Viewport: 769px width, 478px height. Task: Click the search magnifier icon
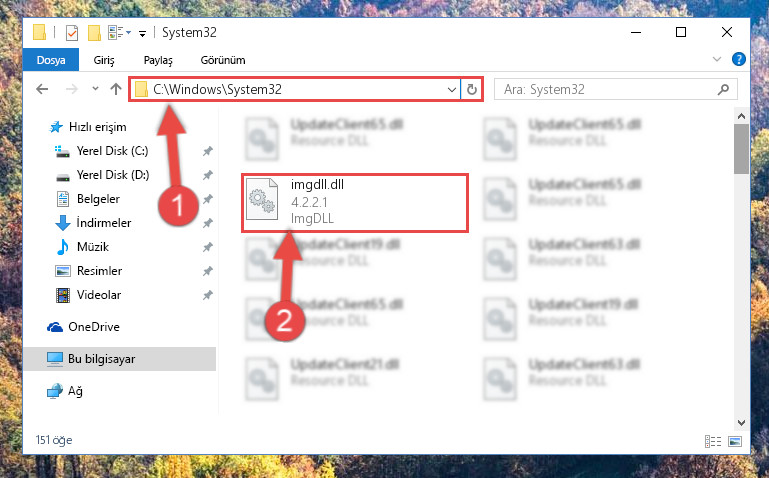pos(723,89)
